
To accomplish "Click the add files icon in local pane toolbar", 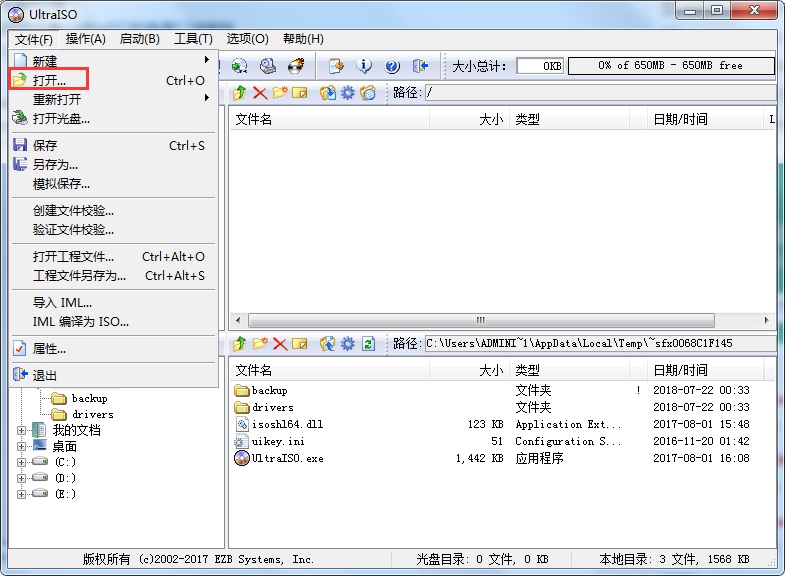I will (328, 344).
